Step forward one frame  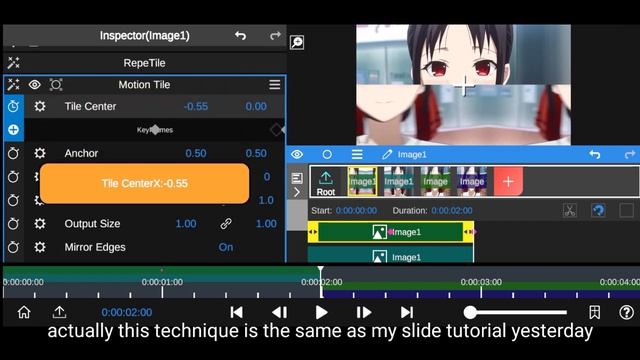(x=364, y=312)
